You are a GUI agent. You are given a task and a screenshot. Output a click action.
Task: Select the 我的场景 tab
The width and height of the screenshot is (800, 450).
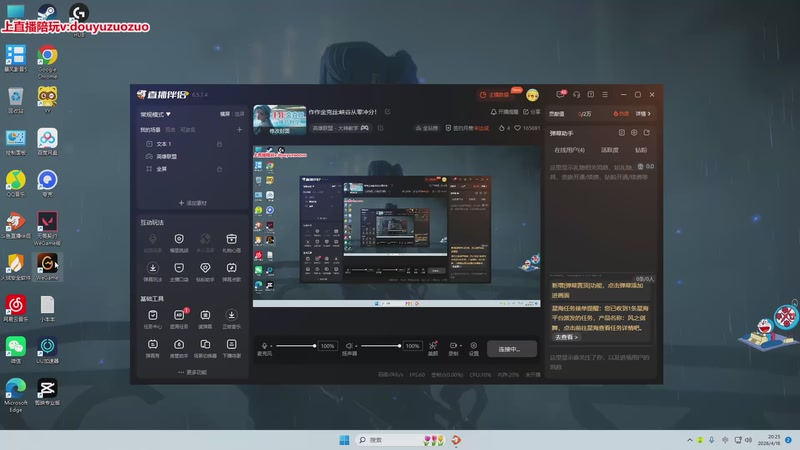coord(150,130)
